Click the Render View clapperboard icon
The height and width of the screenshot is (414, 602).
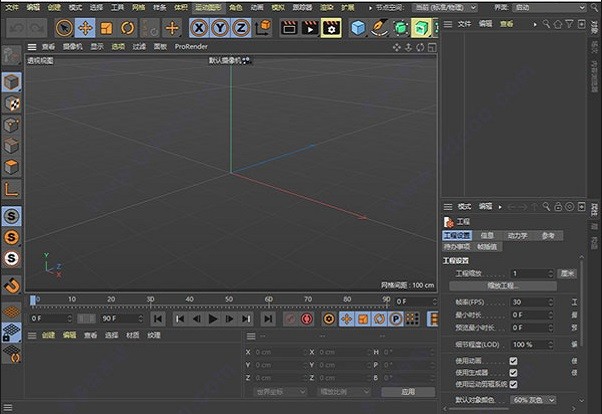[x=289, y=28]
